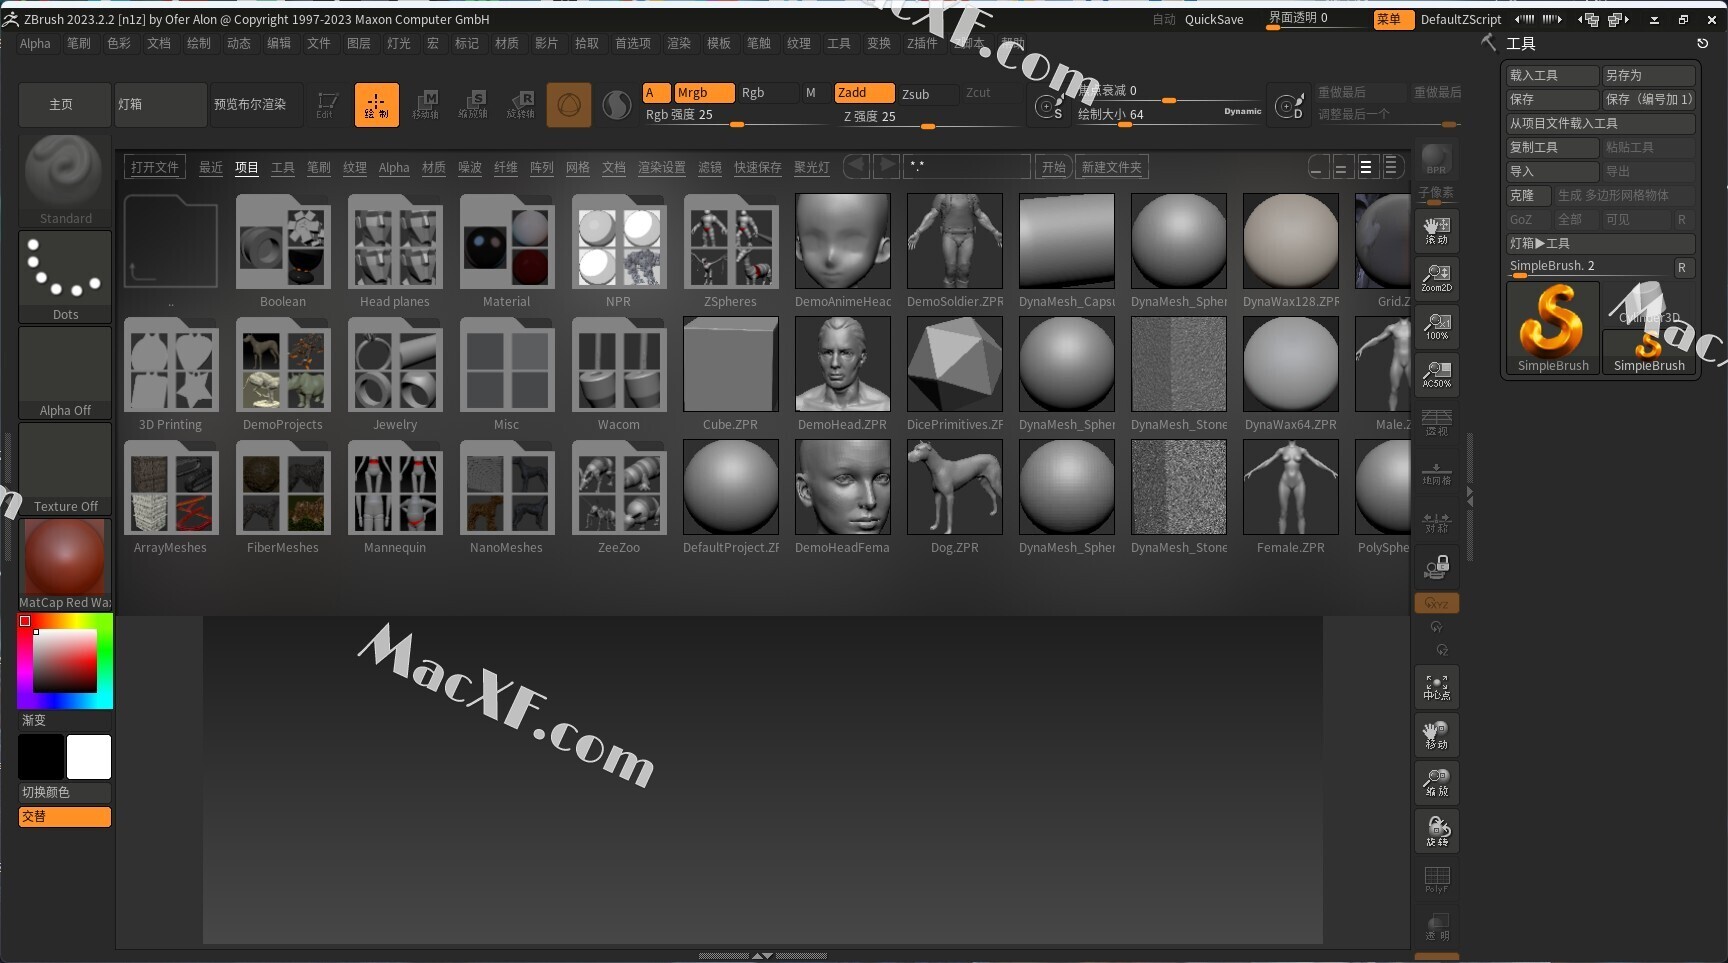1728x963 pixels.
Task: Open the Dots stroke selector
Action: (65, 277)
